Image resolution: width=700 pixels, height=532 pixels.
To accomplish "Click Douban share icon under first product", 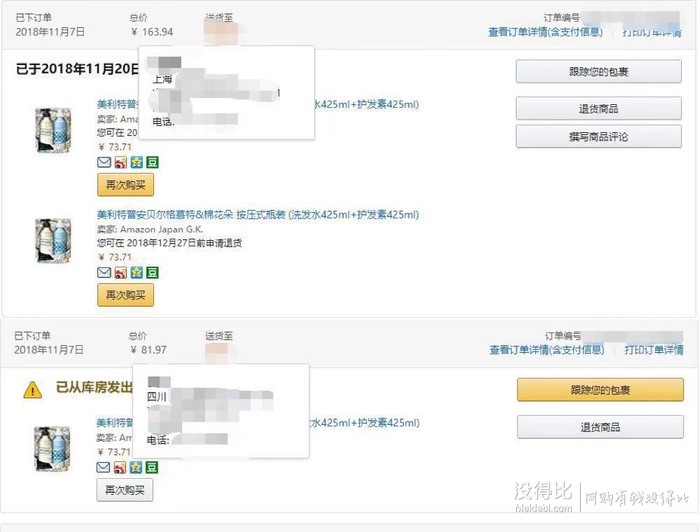I will (x=153, y=162).
